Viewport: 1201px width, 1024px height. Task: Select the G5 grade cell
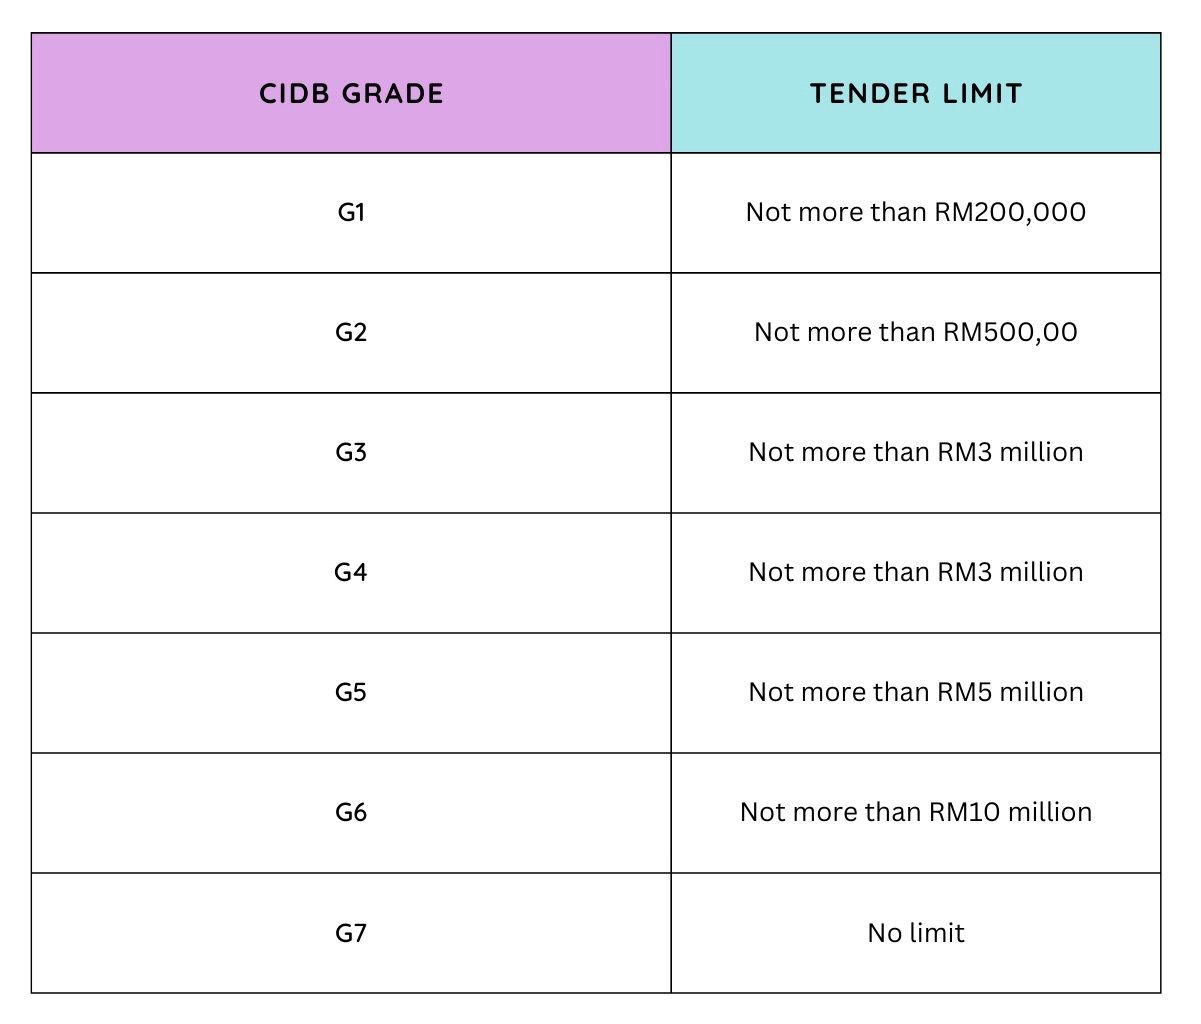(x=351, y=693)
